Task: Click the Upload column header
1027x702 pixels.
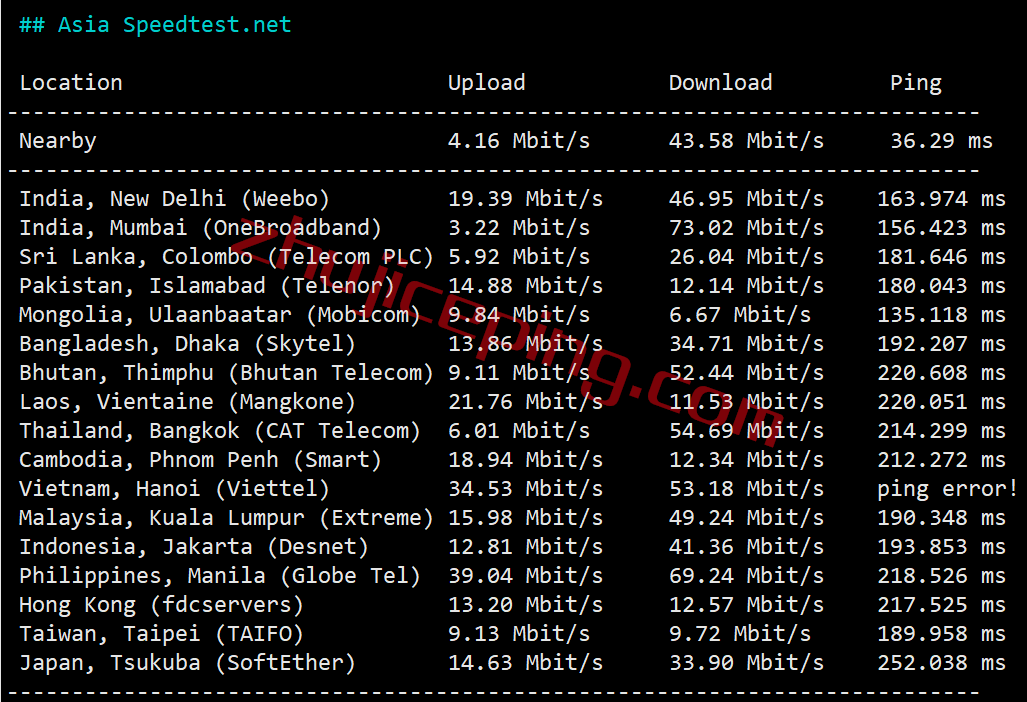Action: [x=487, y=83]
